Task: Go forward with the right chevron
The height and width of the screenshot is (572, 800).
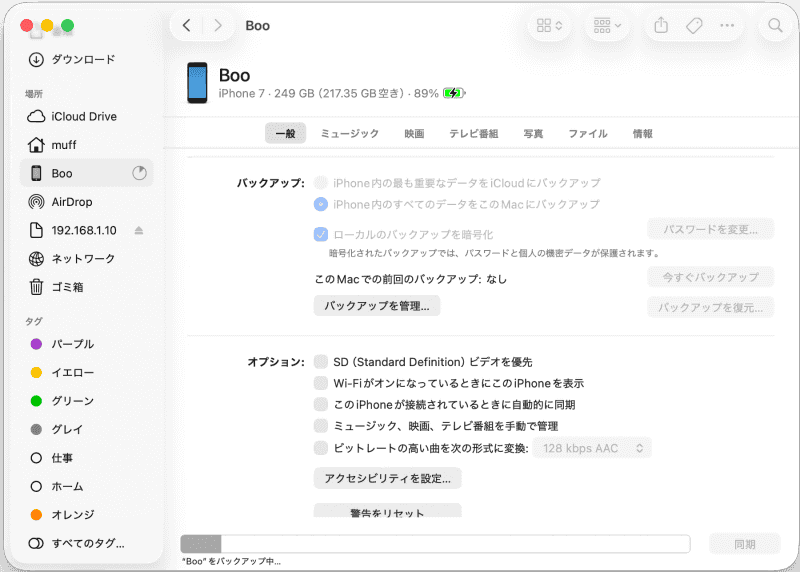Action: [218, 26]
